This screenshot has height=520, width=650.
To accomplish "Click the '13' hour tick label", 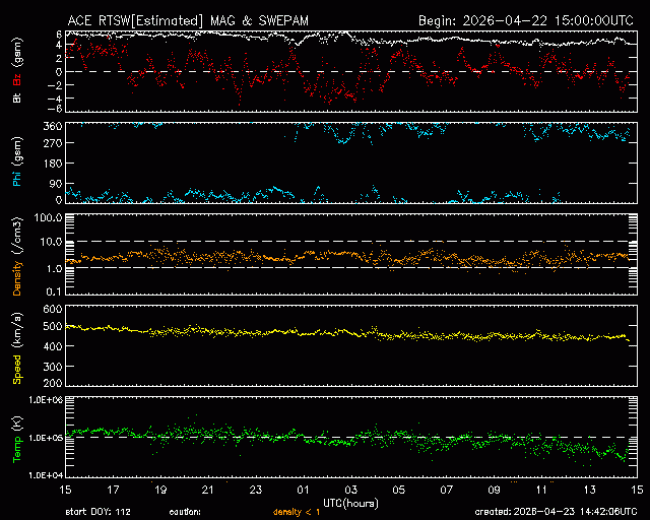I will 589,490.
